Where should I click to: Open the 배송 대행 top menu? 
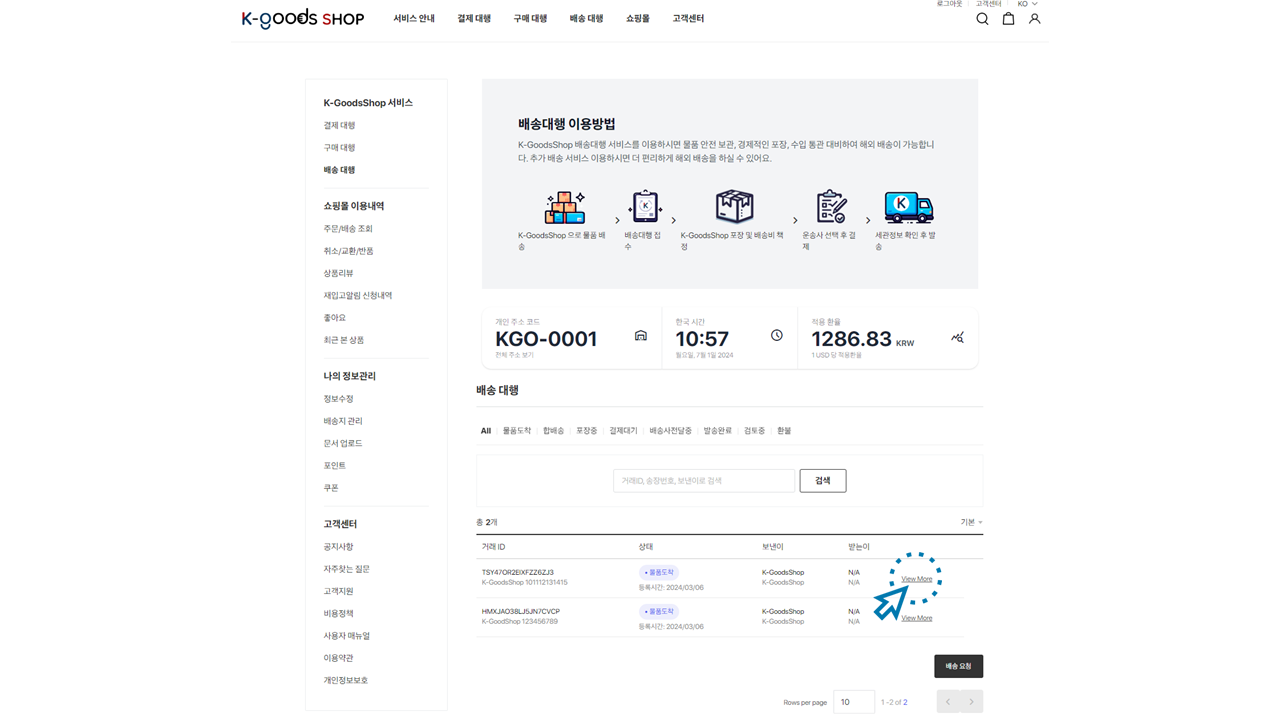(586, 19)
